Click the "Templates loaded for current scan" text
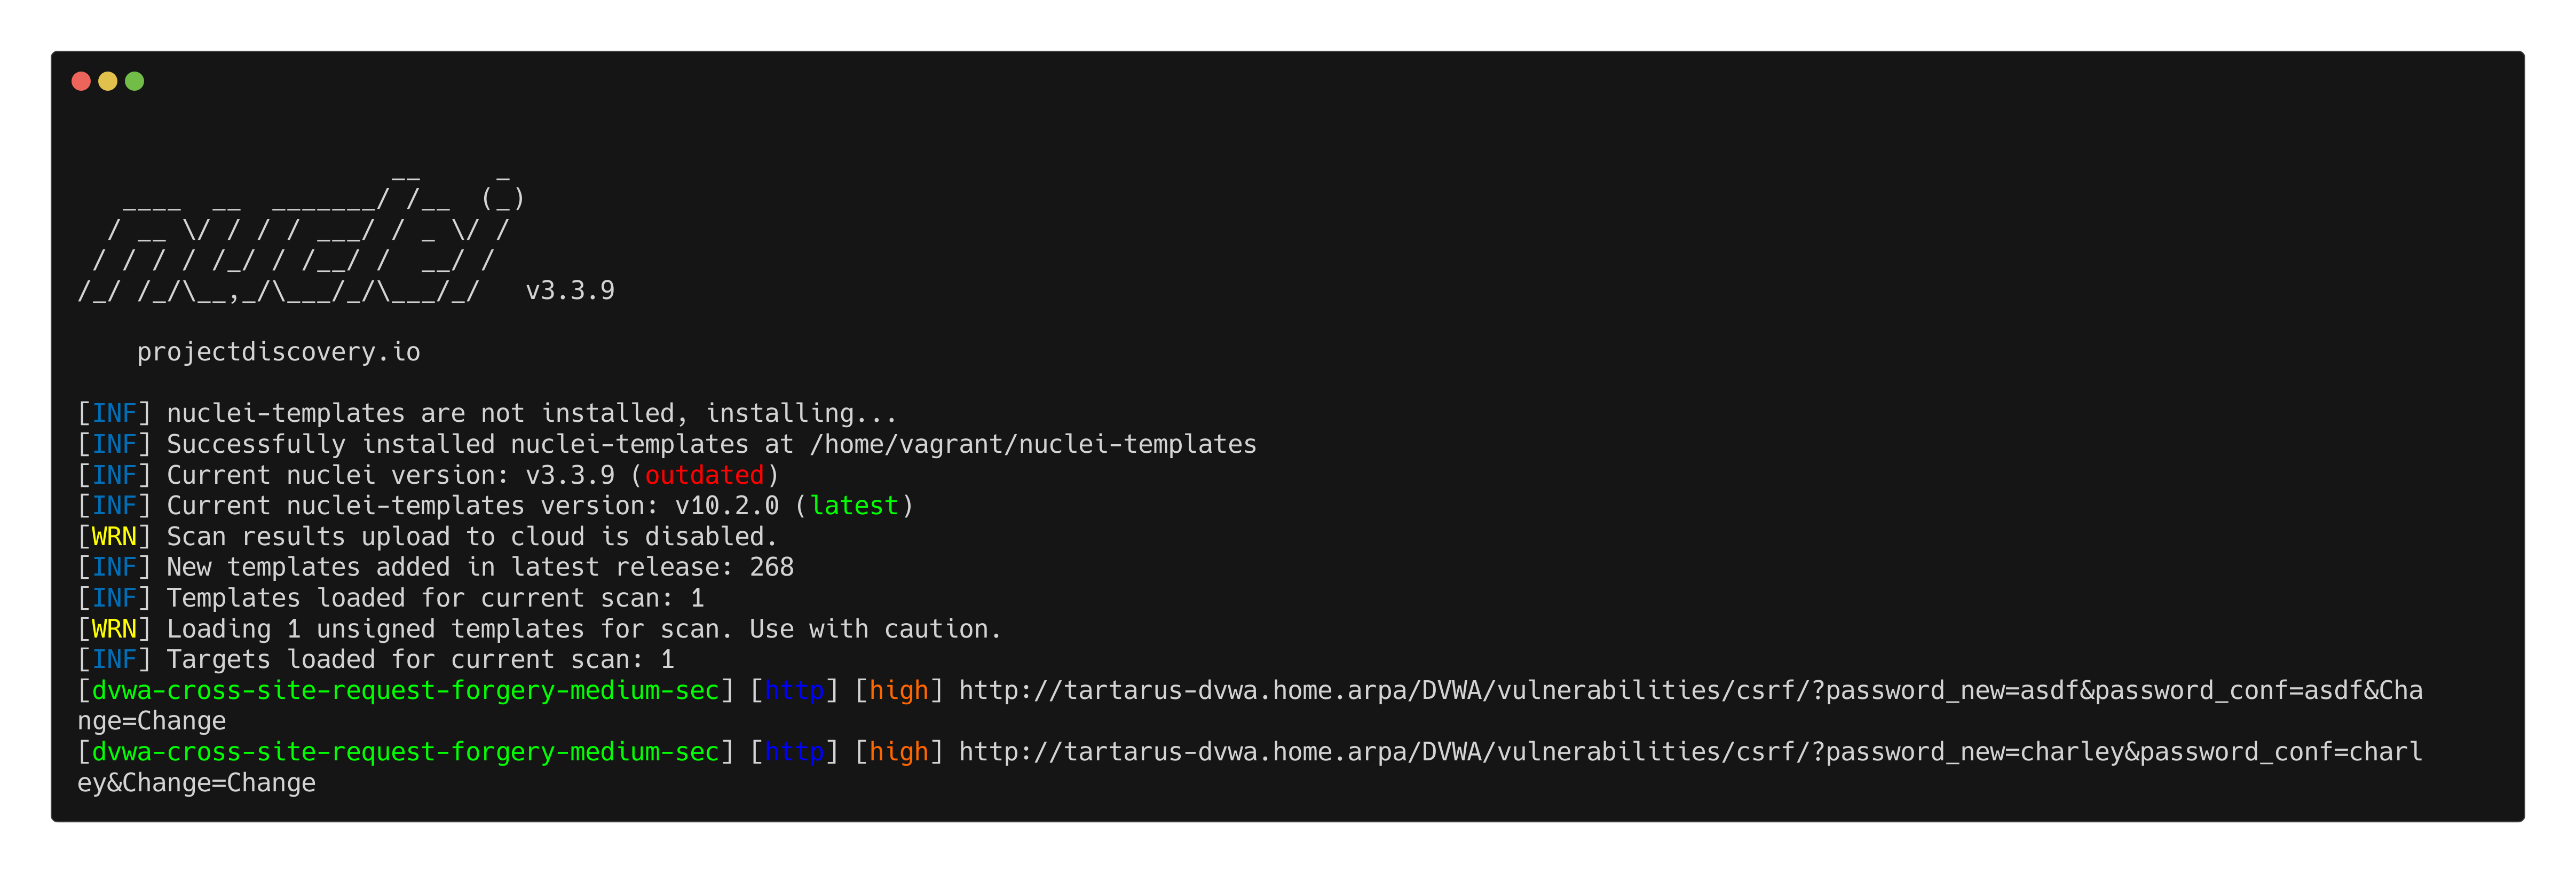This screenshot has height=873, width=2576. click(420, 599)
